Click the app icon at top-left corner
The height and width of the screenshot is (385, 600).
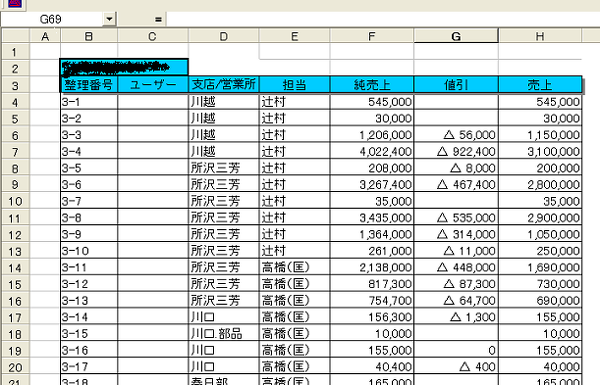click(x=14, y=4)
